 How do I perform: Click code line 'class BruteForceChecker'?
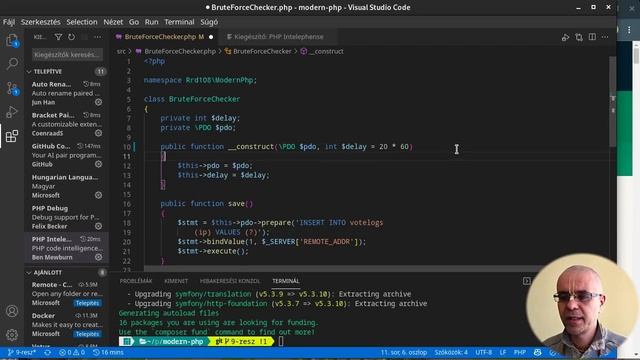[192, 99]
